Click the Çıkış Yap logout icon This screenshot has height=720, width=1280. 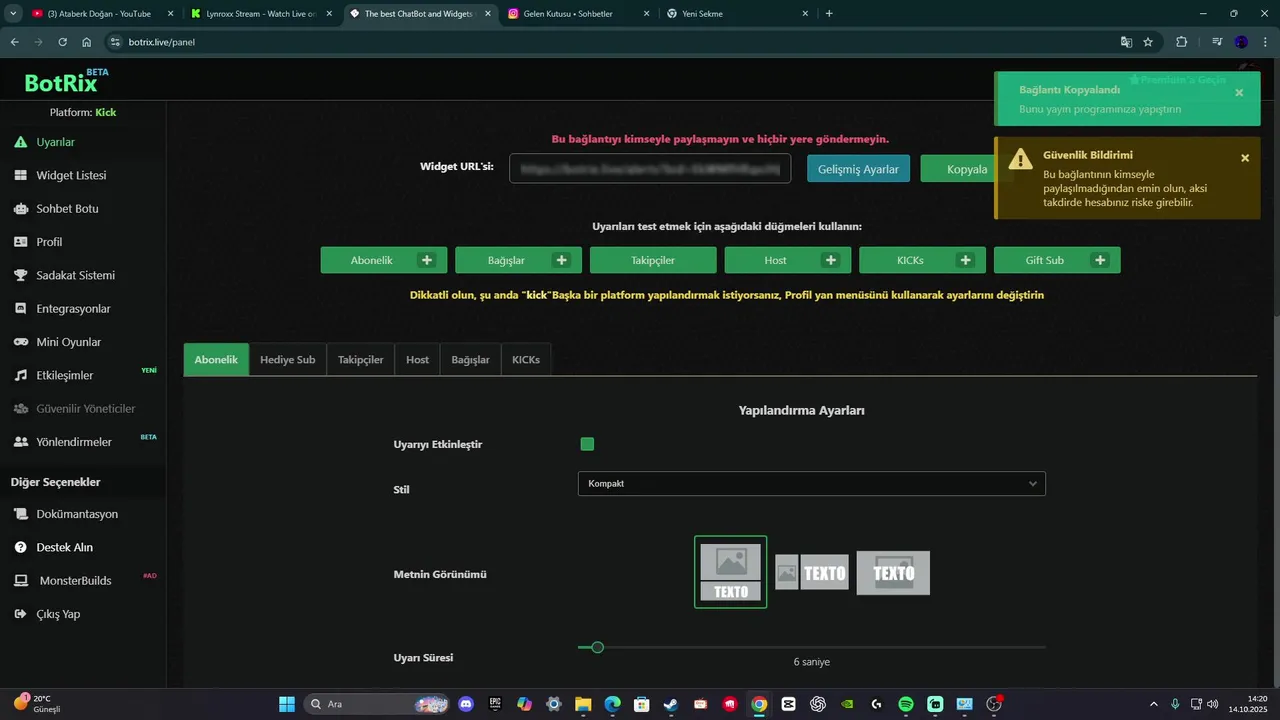coord(20,614)
